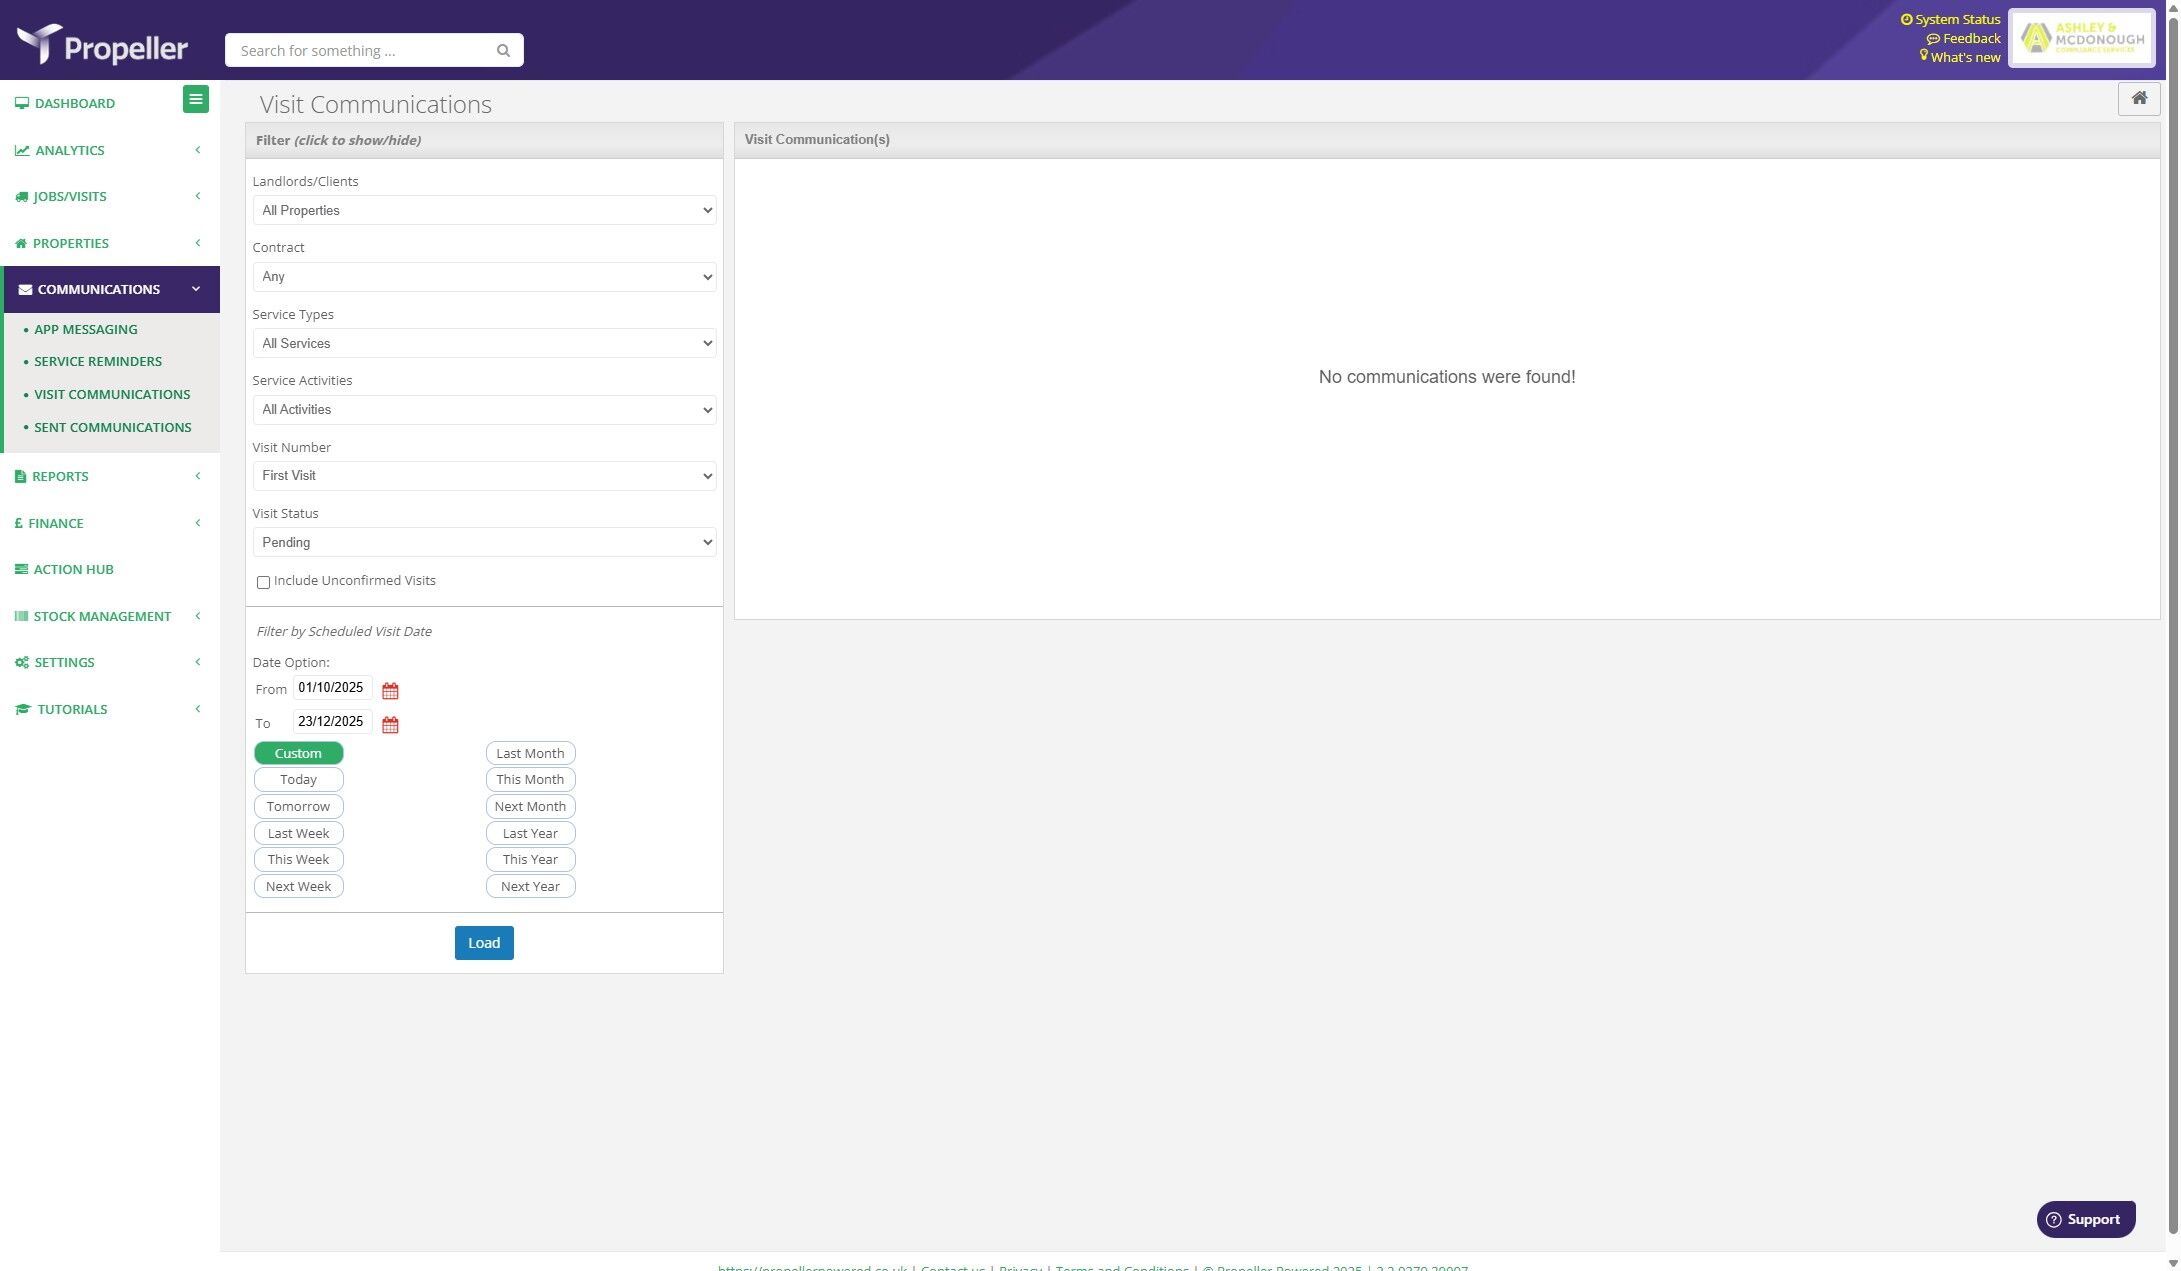Open the Visit Status dropdown

click(484, 542)
